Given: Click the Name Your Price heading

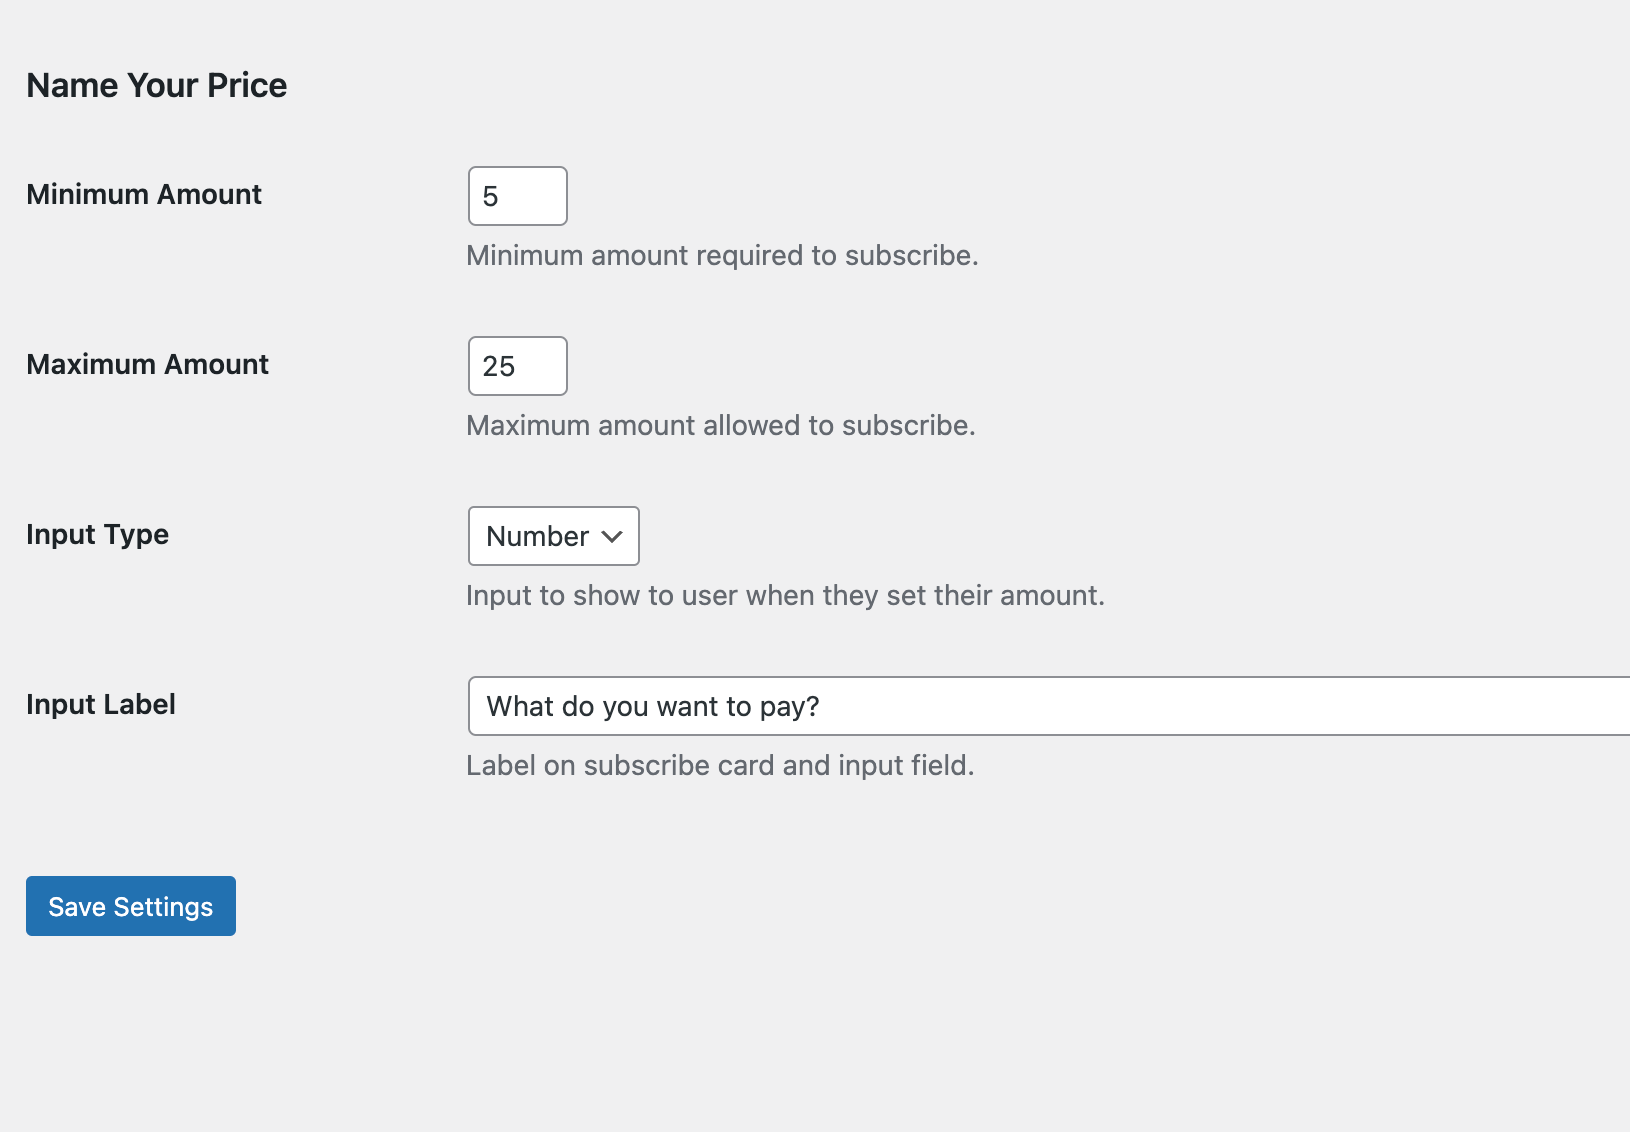Looking at the screenshot, I should click(157, 85).
